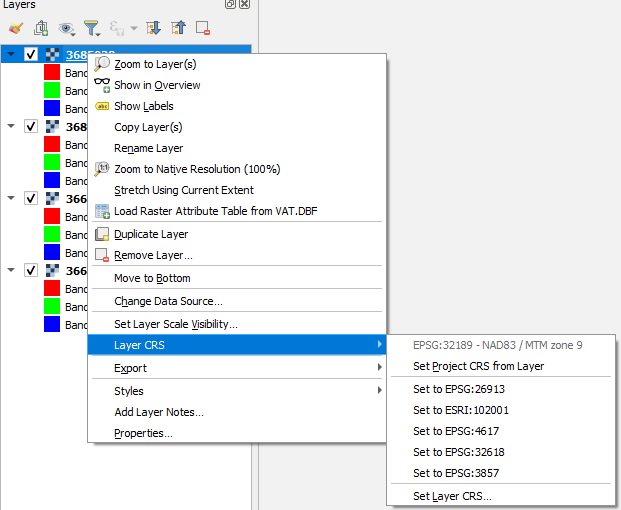Viewport: 621px width, 510px height.
Task: Open the Layer Styling panel brush icon
Action: [x=16, y=29]
